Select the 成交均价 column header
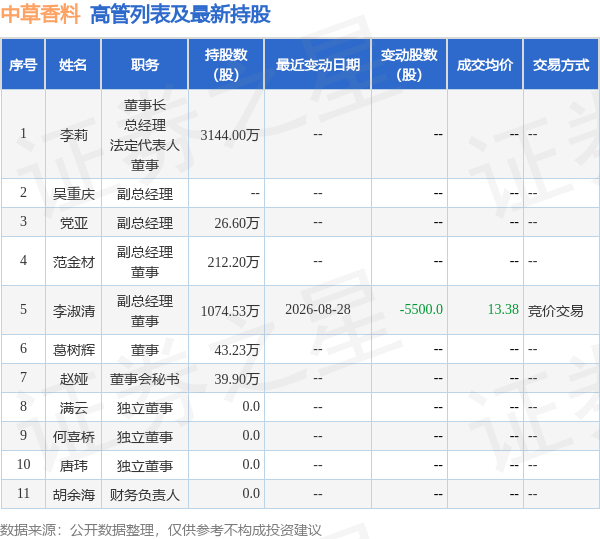This screenshot has height=539, width=600. (x=485, y=65)
